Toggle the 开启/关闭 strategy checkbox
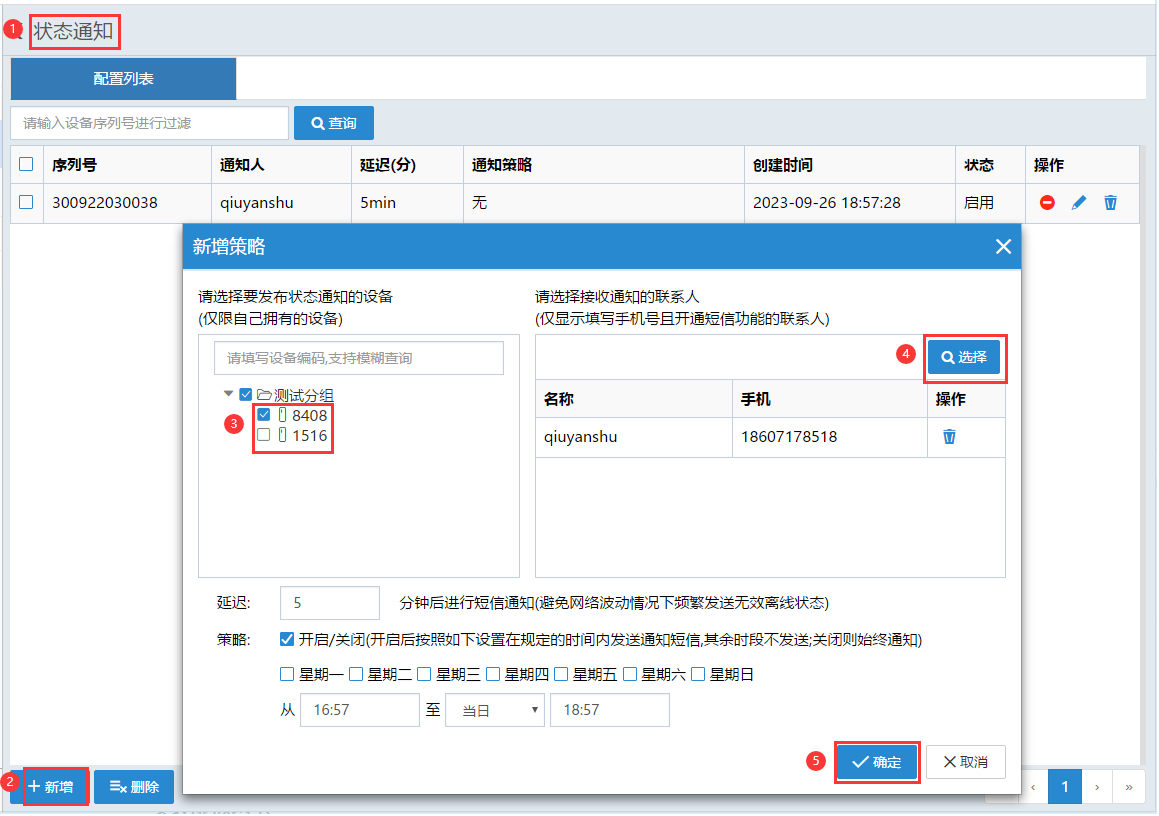The image size is (1159, 816). coord(287,639)
